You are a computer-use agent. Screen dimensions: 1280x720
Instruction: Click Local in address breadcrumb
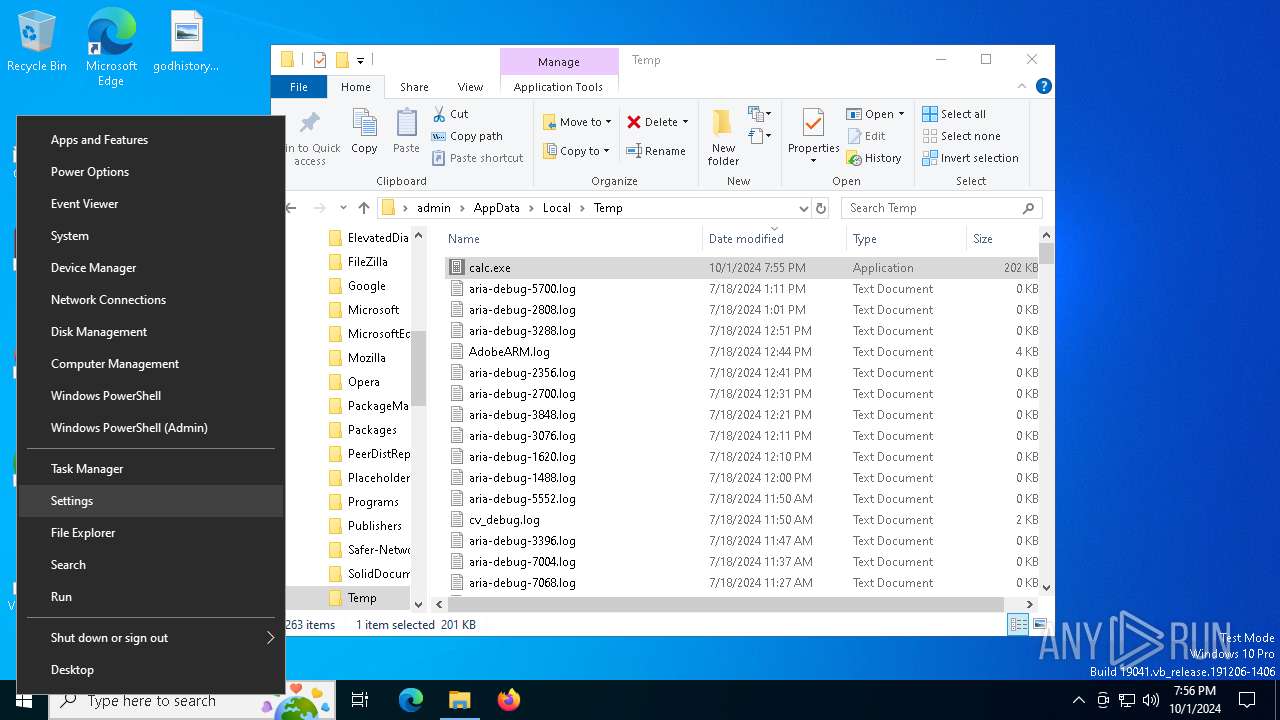tap(557, 208)
